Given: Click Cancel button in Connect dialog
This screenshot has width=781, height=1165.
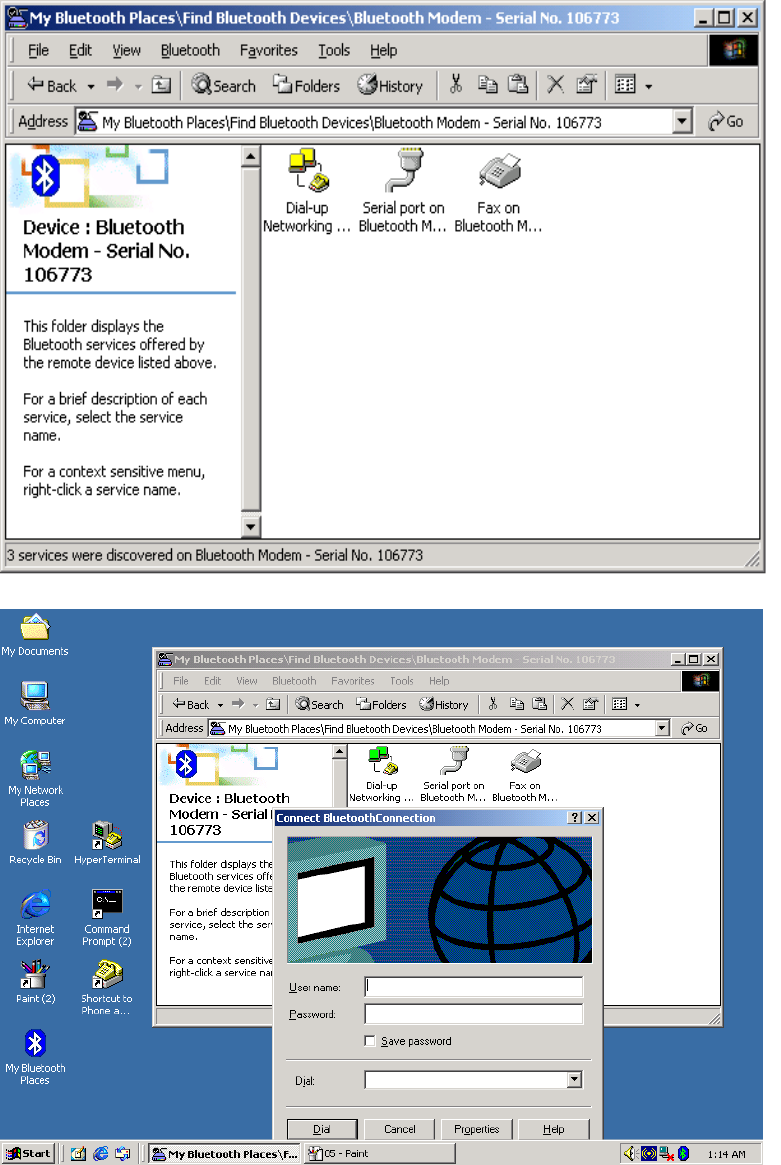Looking at the screenshot, I should pyautogui.click(x=399, y=1129).
